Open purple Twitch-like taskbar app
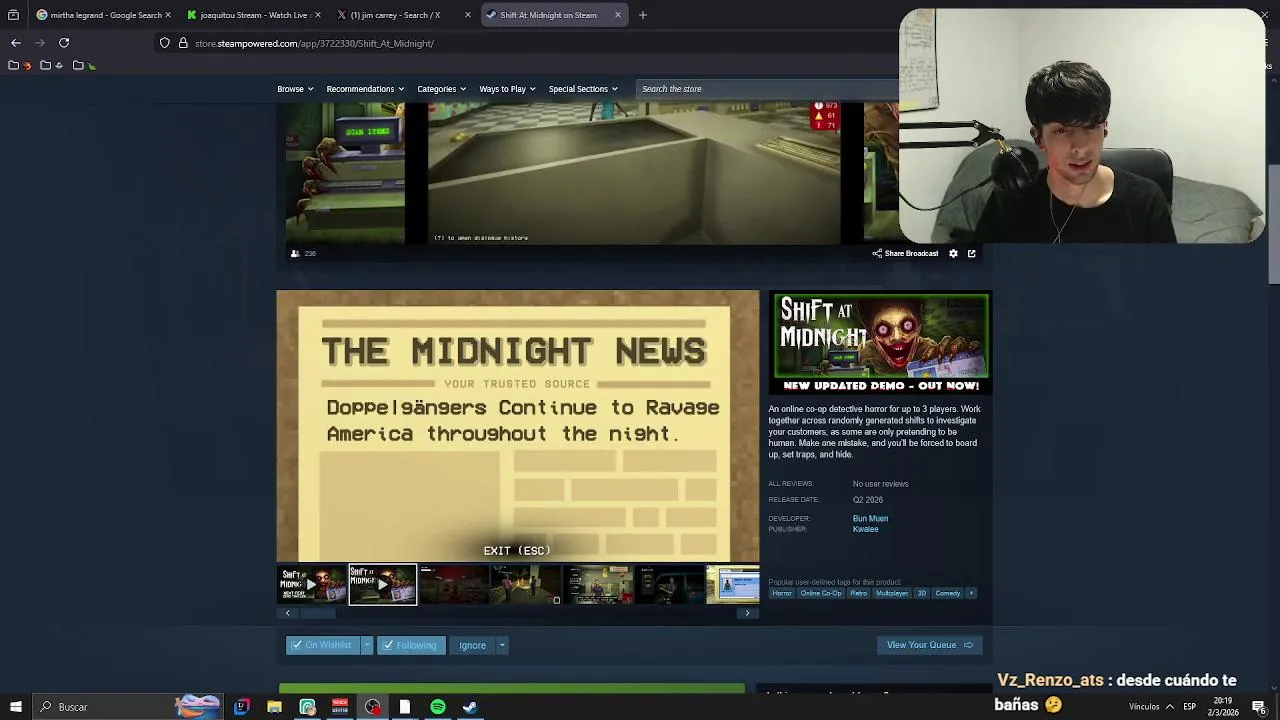Viewport: 1280px width, 720px height. 241,707
